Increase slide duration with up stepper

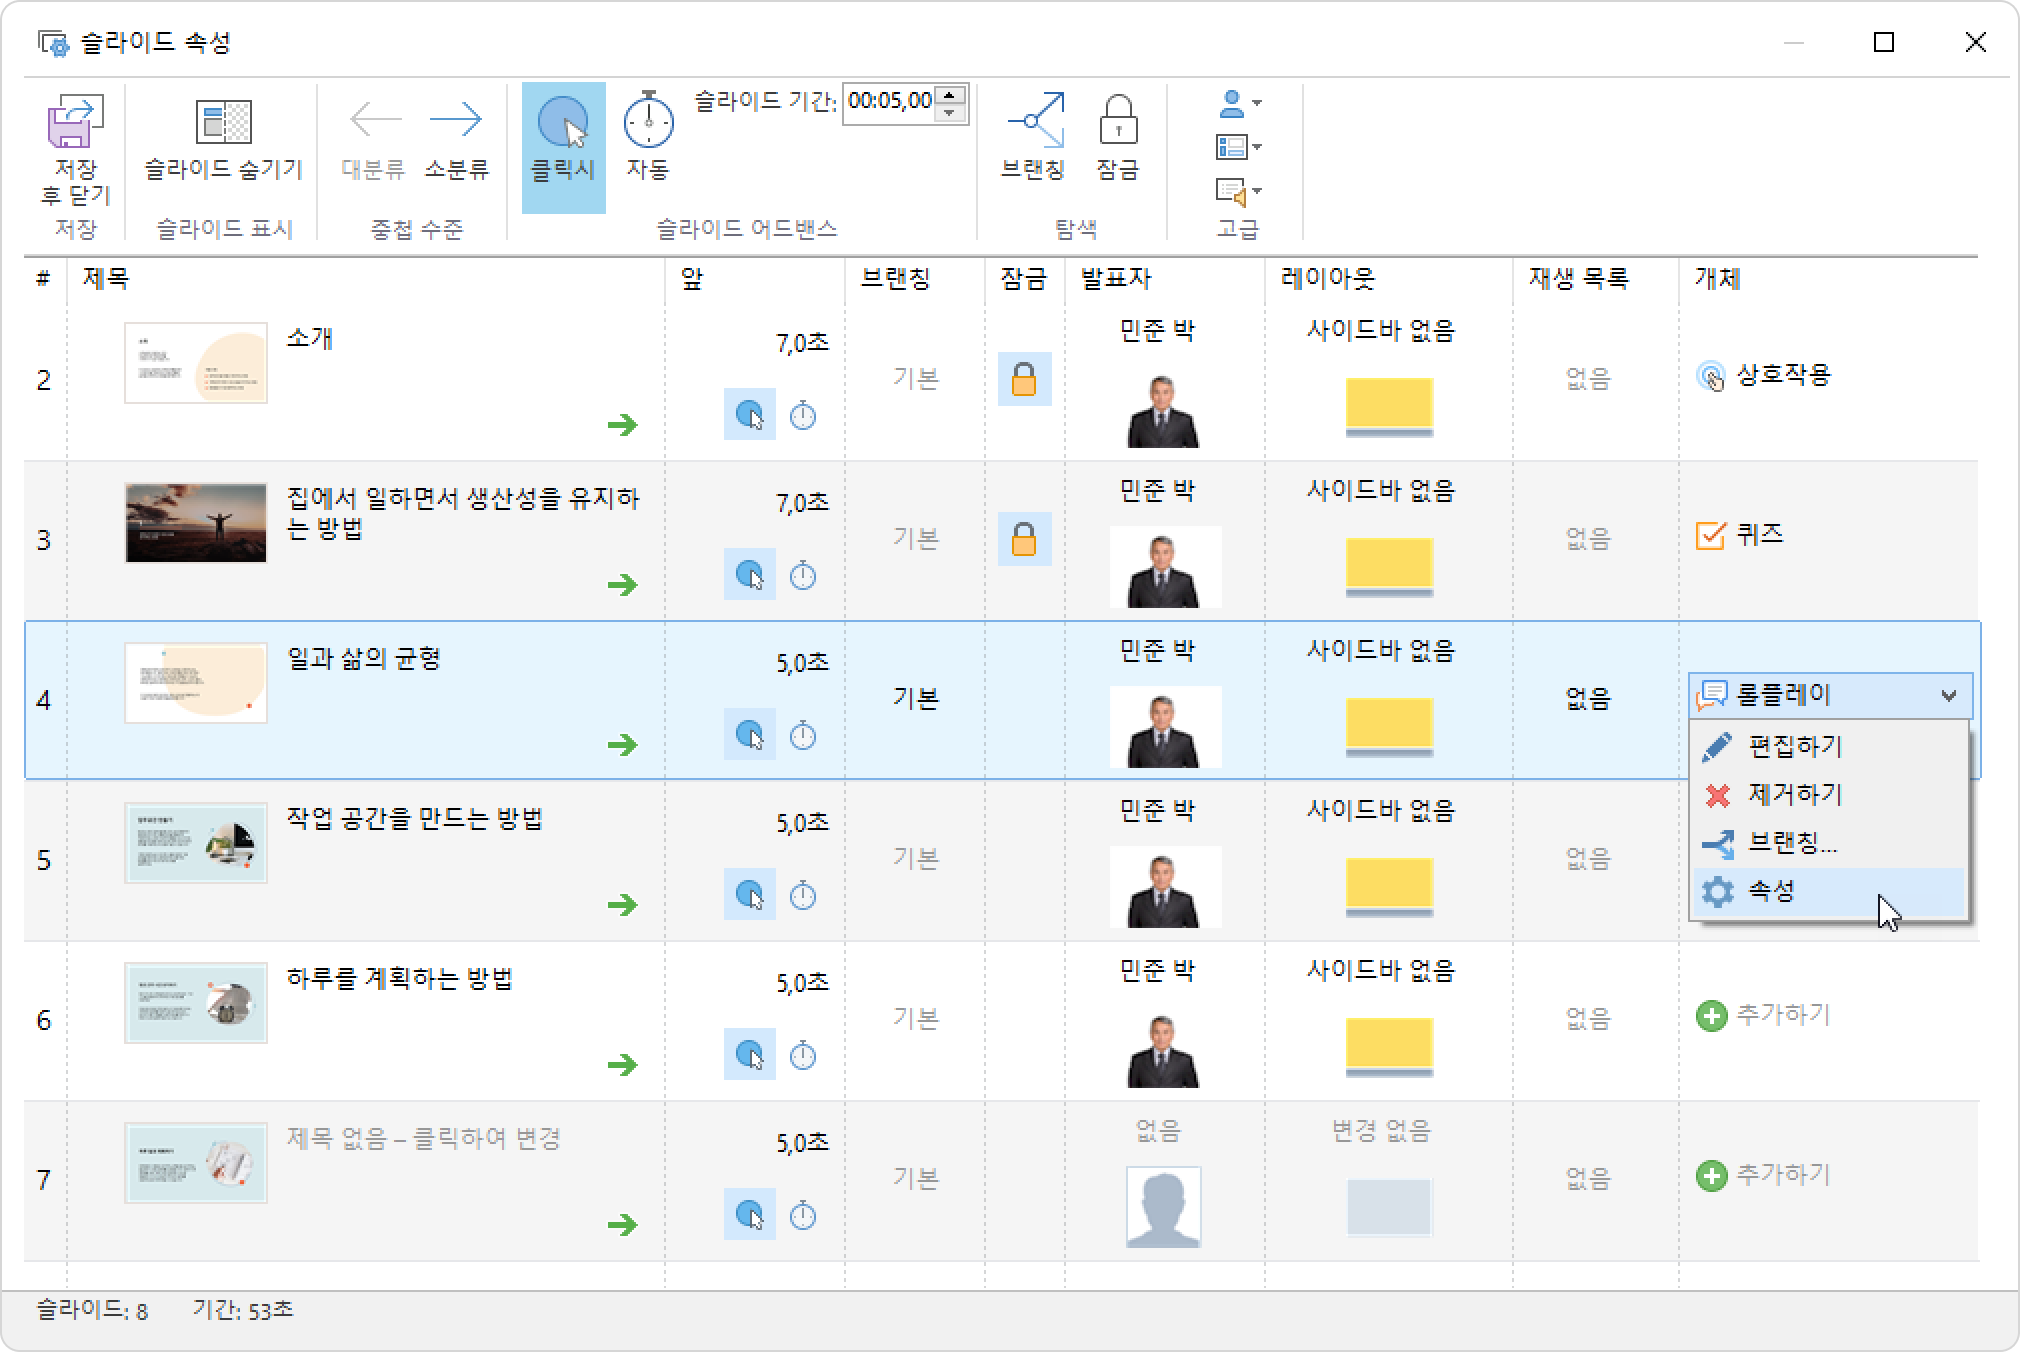tap(951, 94)
